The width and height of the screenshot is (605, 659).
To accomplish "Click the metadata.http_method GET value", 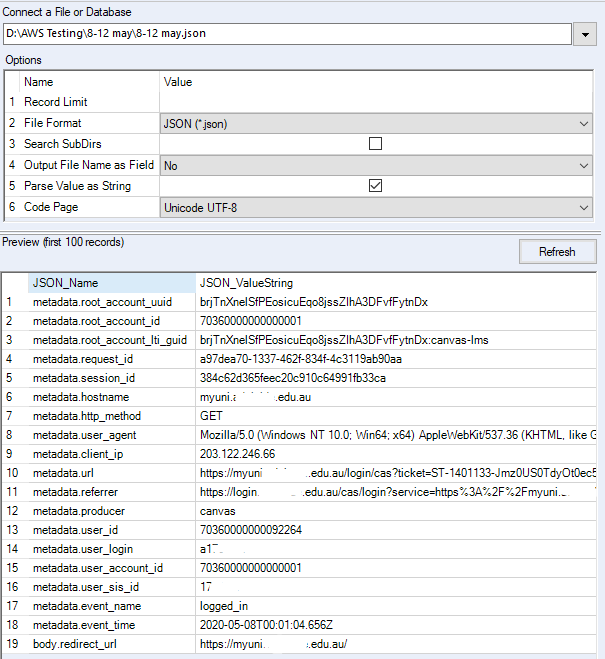I will [211, 416].
